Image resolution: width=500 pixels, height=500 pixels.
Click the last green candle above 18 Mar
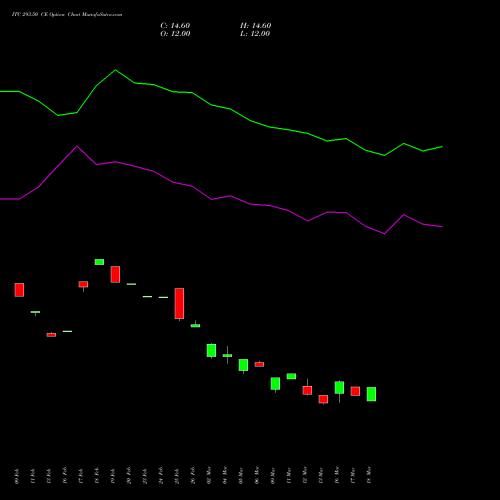pyautogui.click(x=371, y=394)
